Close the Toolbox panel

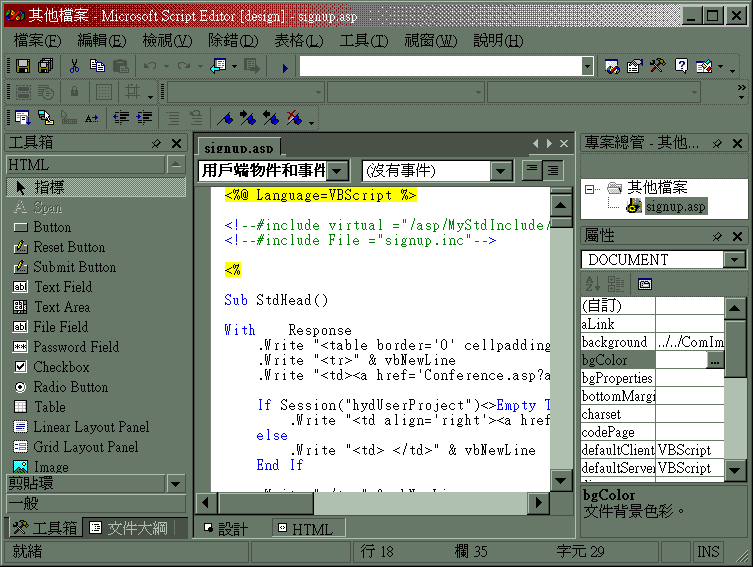point(176,143)
